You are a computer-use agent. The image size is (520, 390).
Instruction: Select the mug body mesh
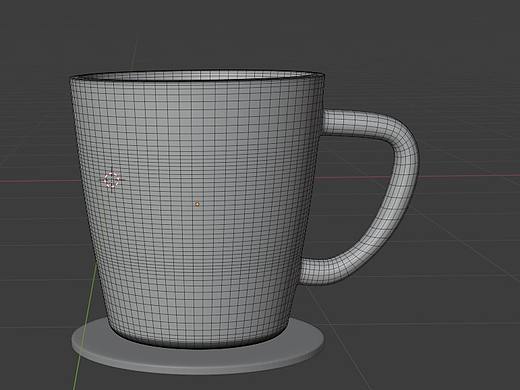tap(197, 208)
